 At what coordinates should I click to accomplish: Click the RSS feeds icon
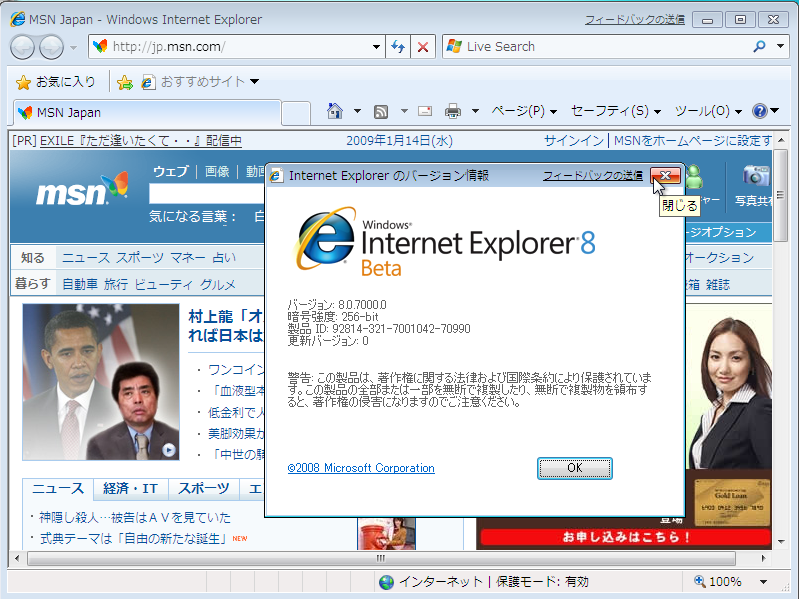pyautogui.click(x=381, y=111)
